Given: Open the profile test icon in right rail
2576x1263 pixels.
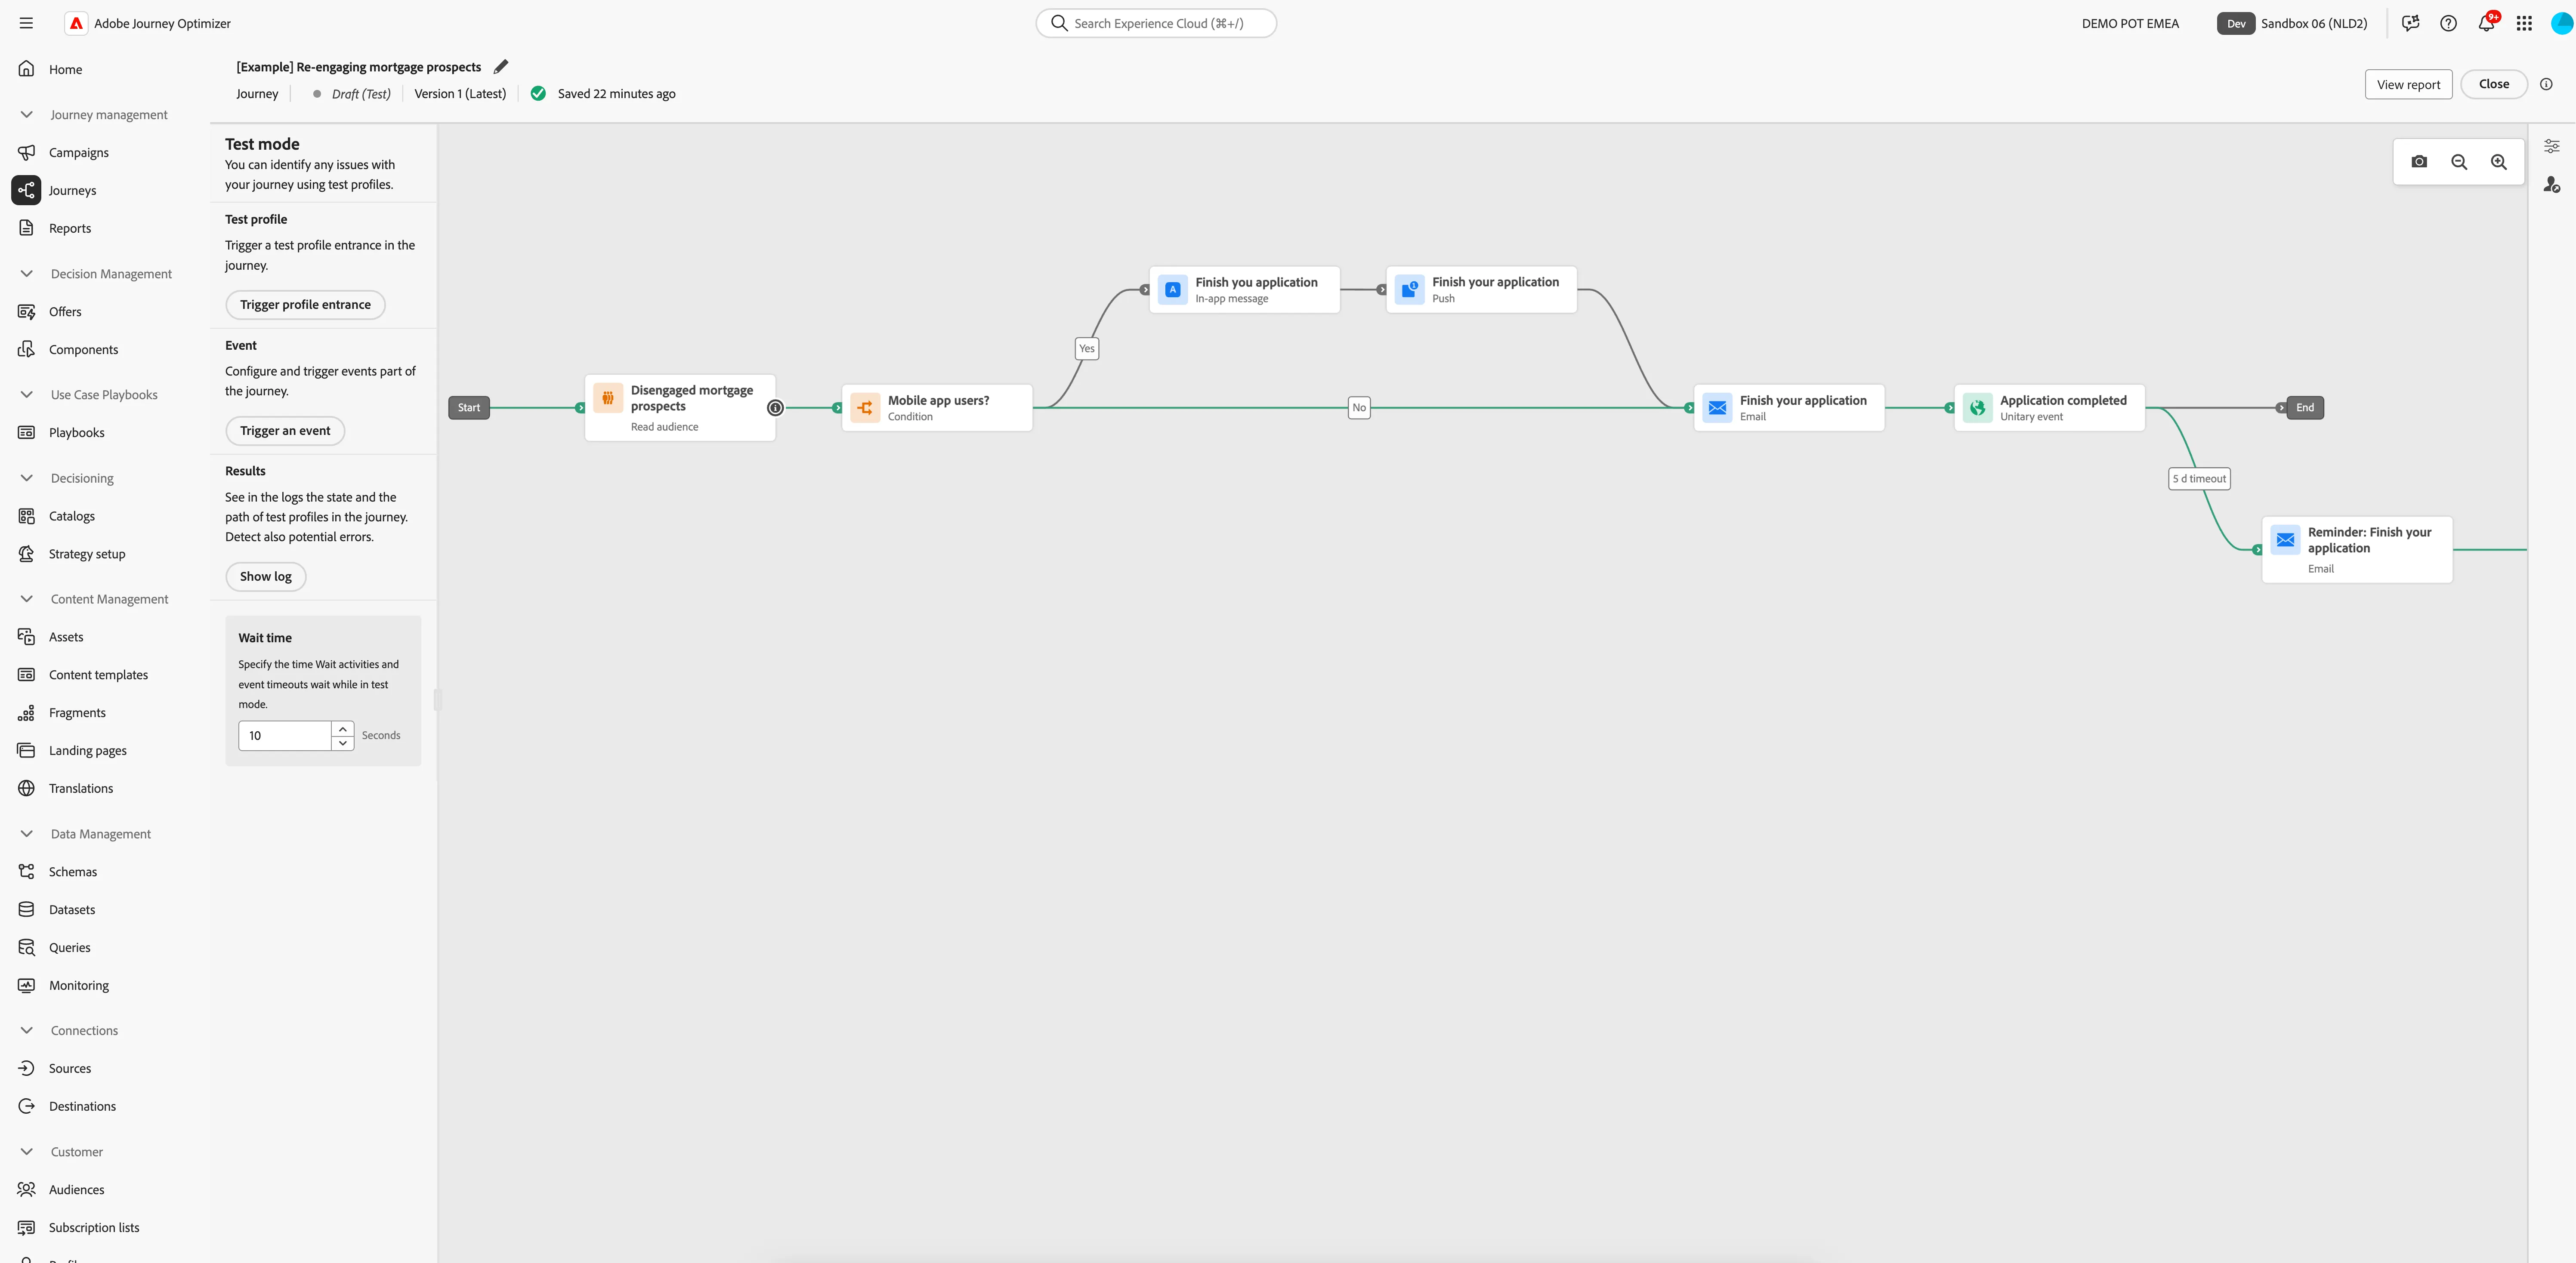Looking at the screenshot, I should [x=2552, y=185].
